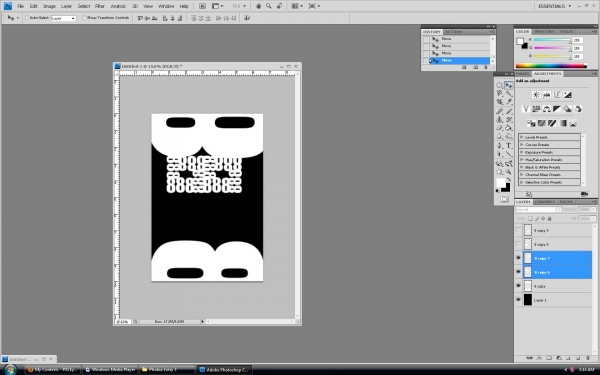Select the last Move history state

(461, 60)
